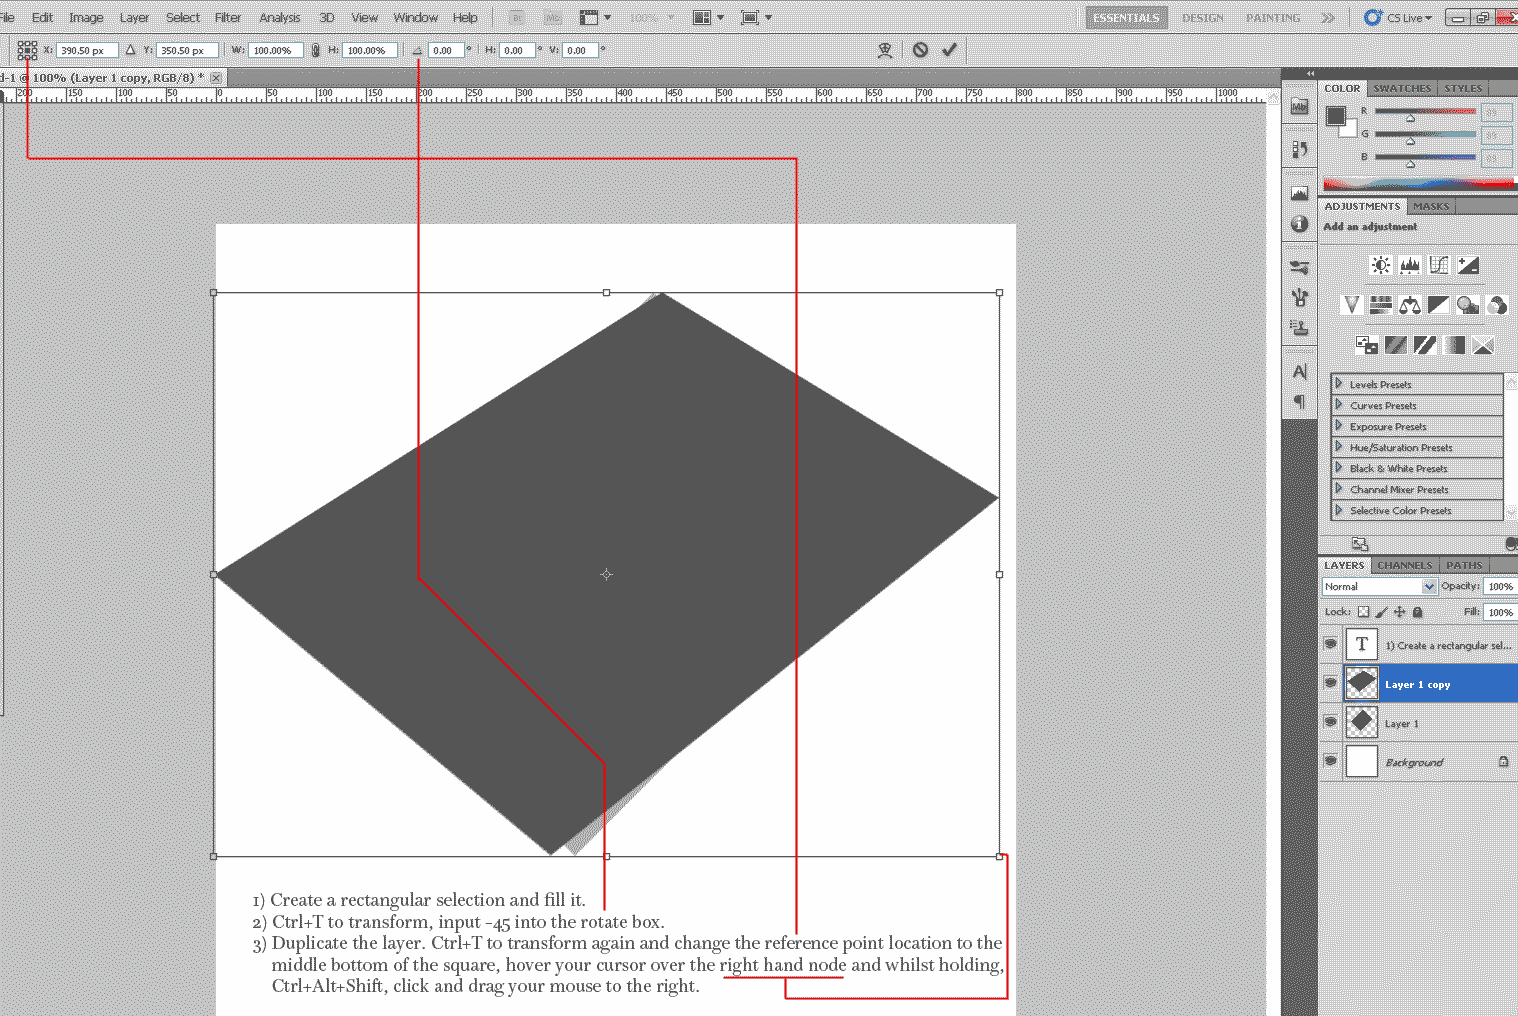Image resolution: width=1518 pixels, height=1016 pixels.
Task: Add a Color Balance adjustment (scales icon)
Action: point(1410,305)
